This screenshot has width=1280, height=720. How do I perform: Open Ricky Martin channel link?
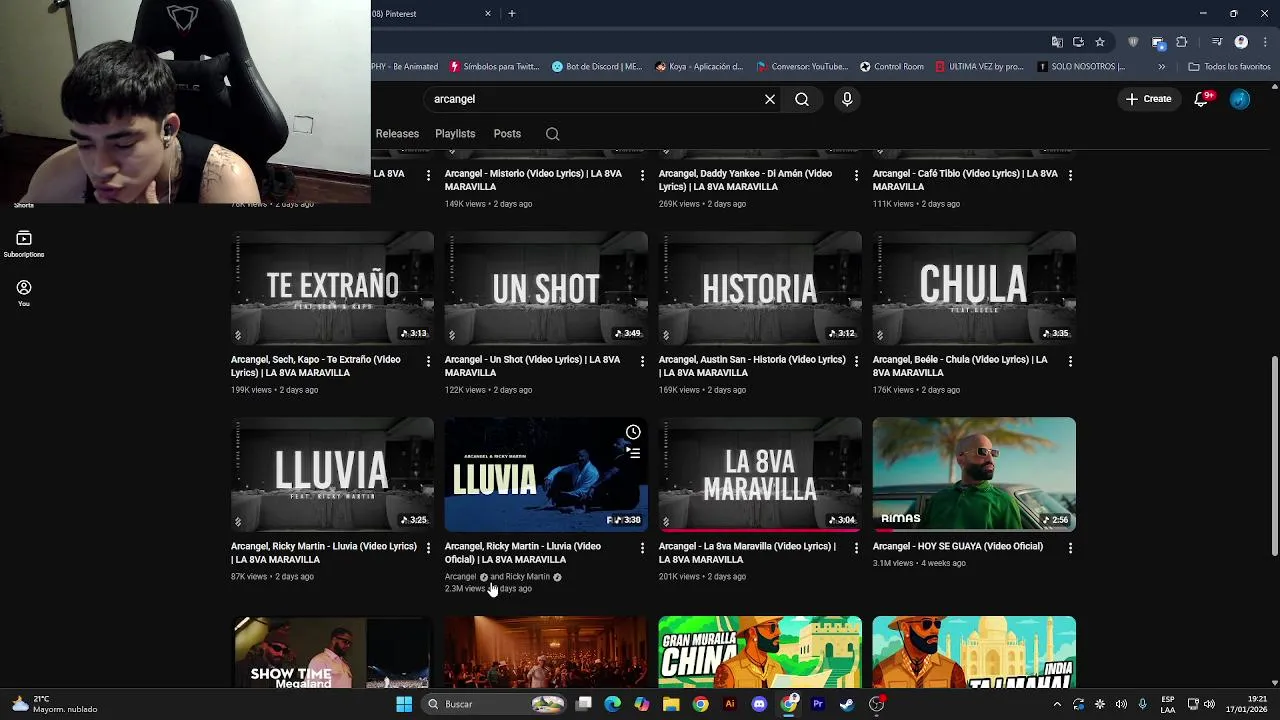pyautogui.click(x=527, y=577)
